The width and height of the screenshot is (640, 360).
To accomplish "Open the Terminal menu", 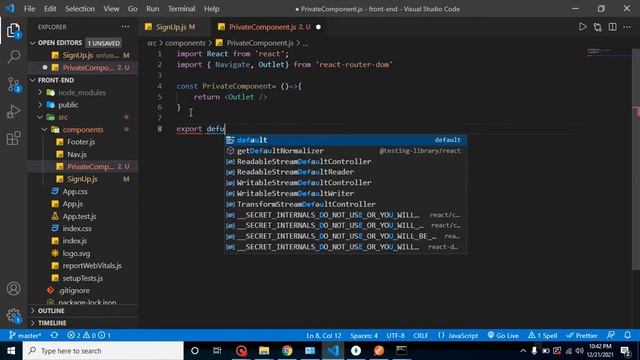I will point(181,9).
